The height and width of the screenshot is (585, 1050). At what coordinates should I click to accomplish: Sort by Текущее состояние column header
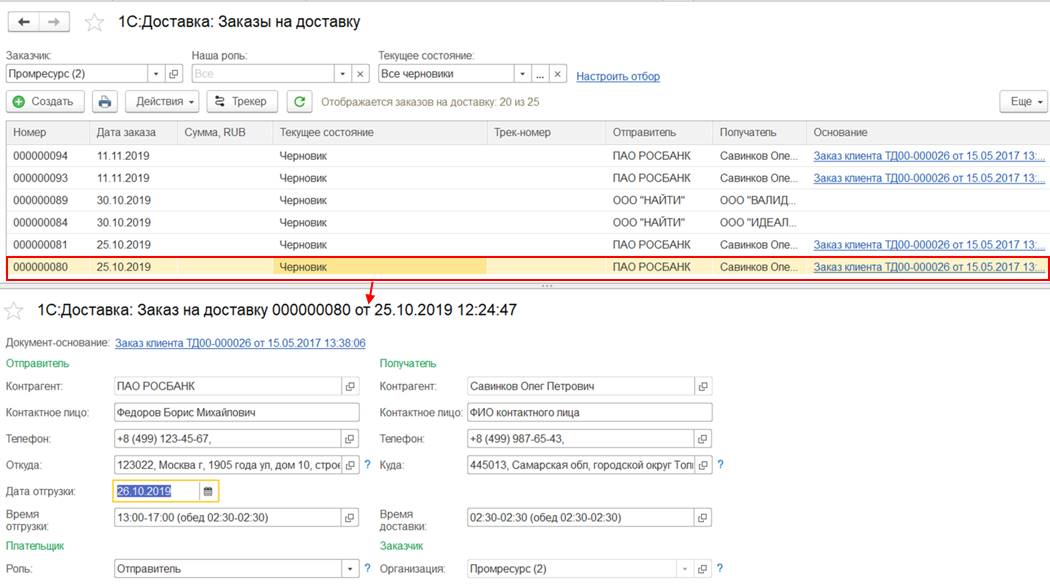[380, 133]
